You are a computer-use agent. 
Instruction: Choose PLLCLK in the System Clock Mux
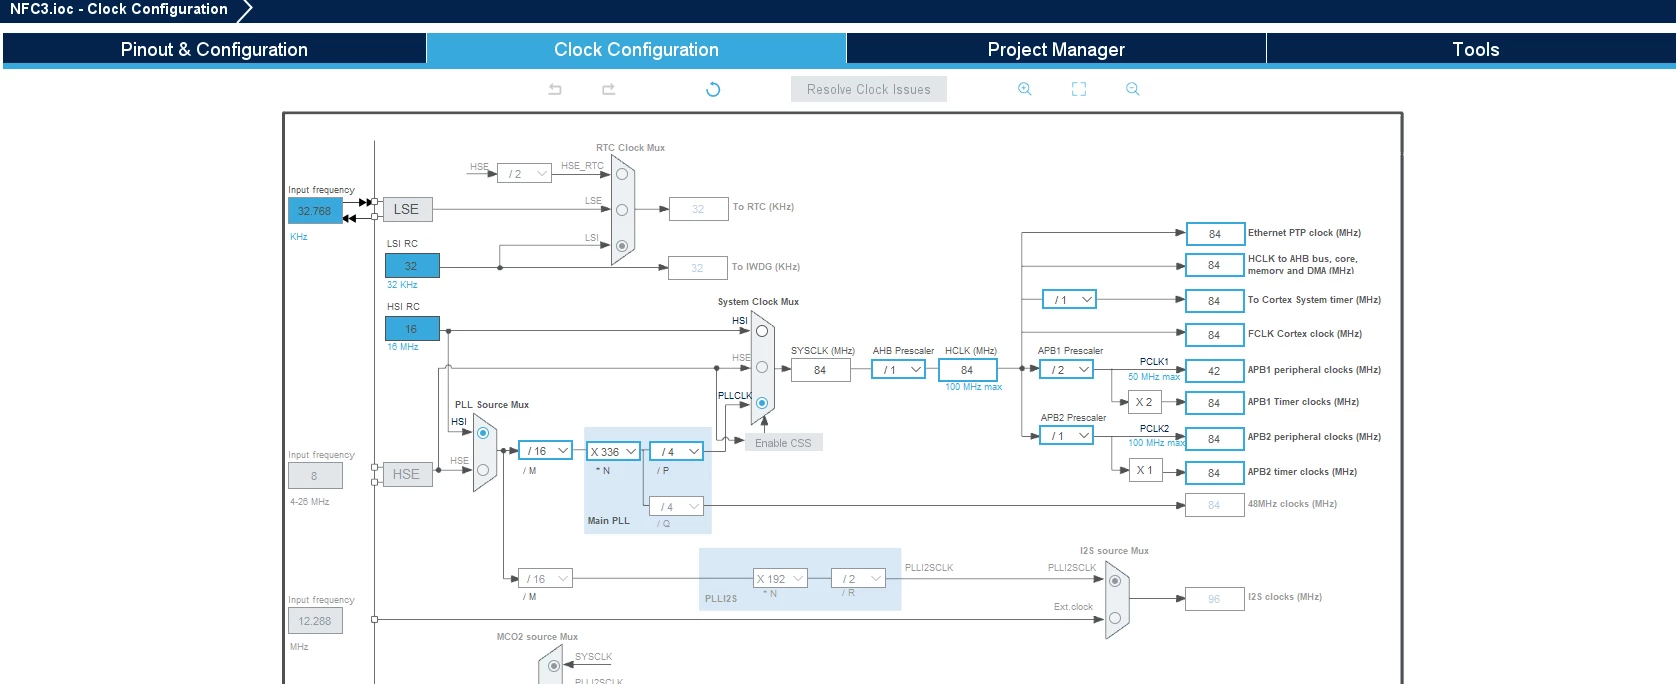pyautogui.click(x=762, y=403)
